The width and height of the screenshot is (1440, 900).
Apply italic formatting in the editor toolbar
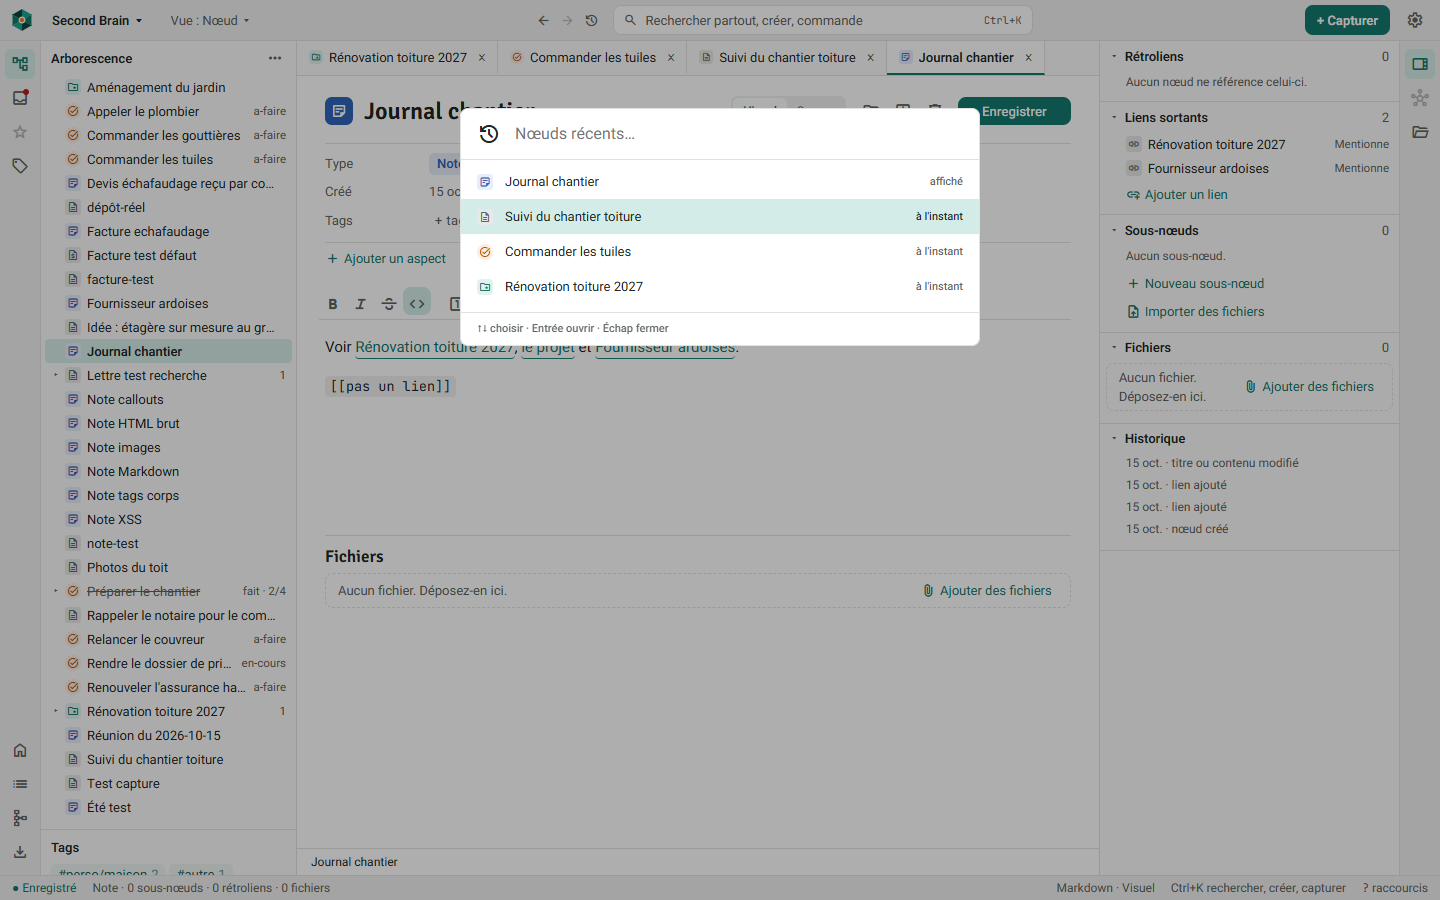point(361,304)
